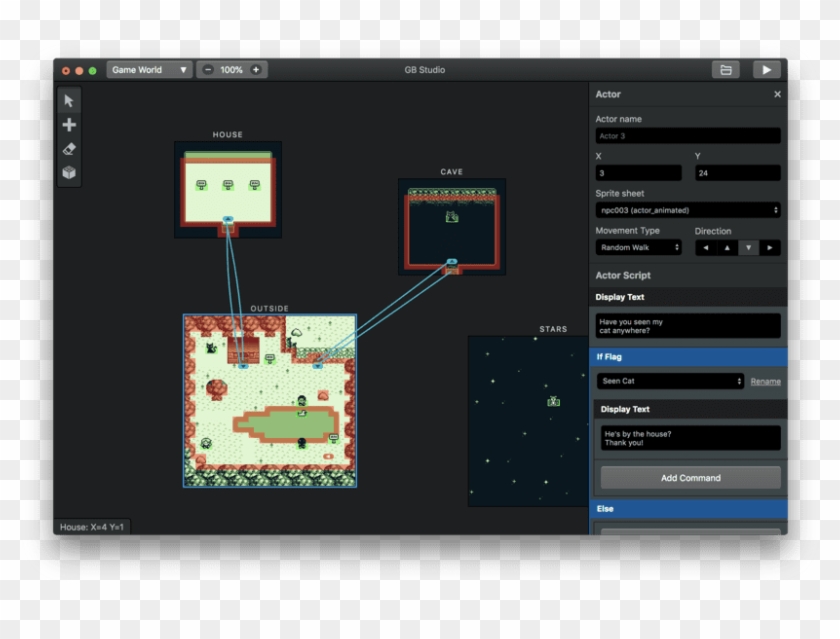Open the Game World dropdown
Screen dimensions: 840x639
pyautogui.click(x=149, y=70)
